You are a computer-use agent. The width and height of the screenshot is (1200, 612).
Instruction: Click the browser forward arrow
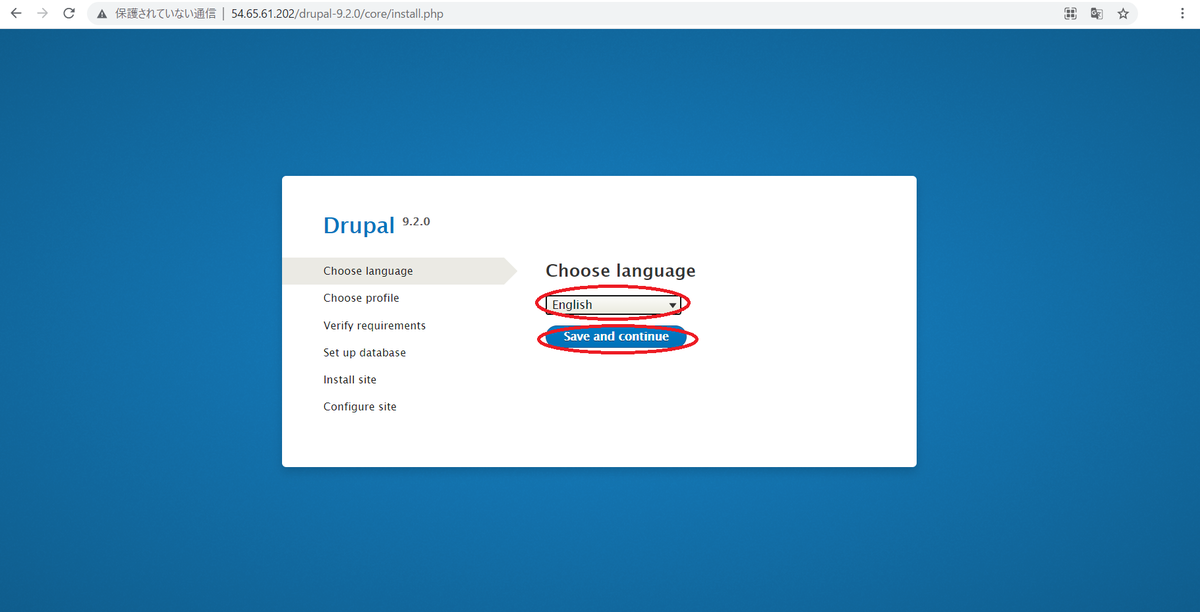[x=42, y=14]
